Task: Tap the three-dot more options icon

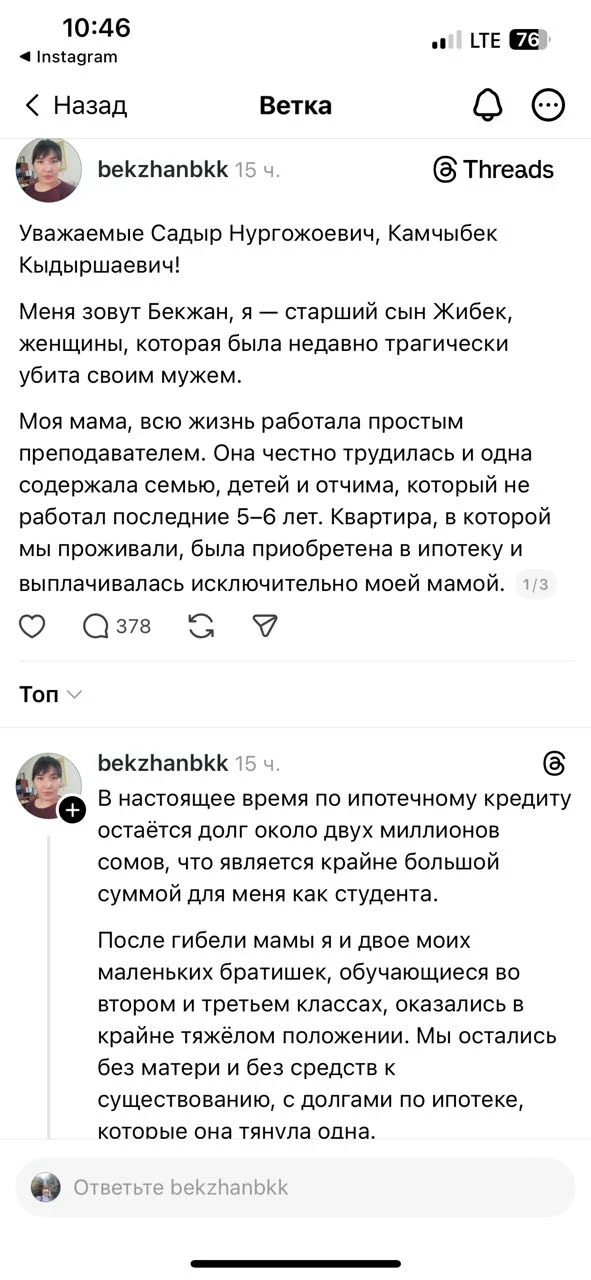Action: 548,104
